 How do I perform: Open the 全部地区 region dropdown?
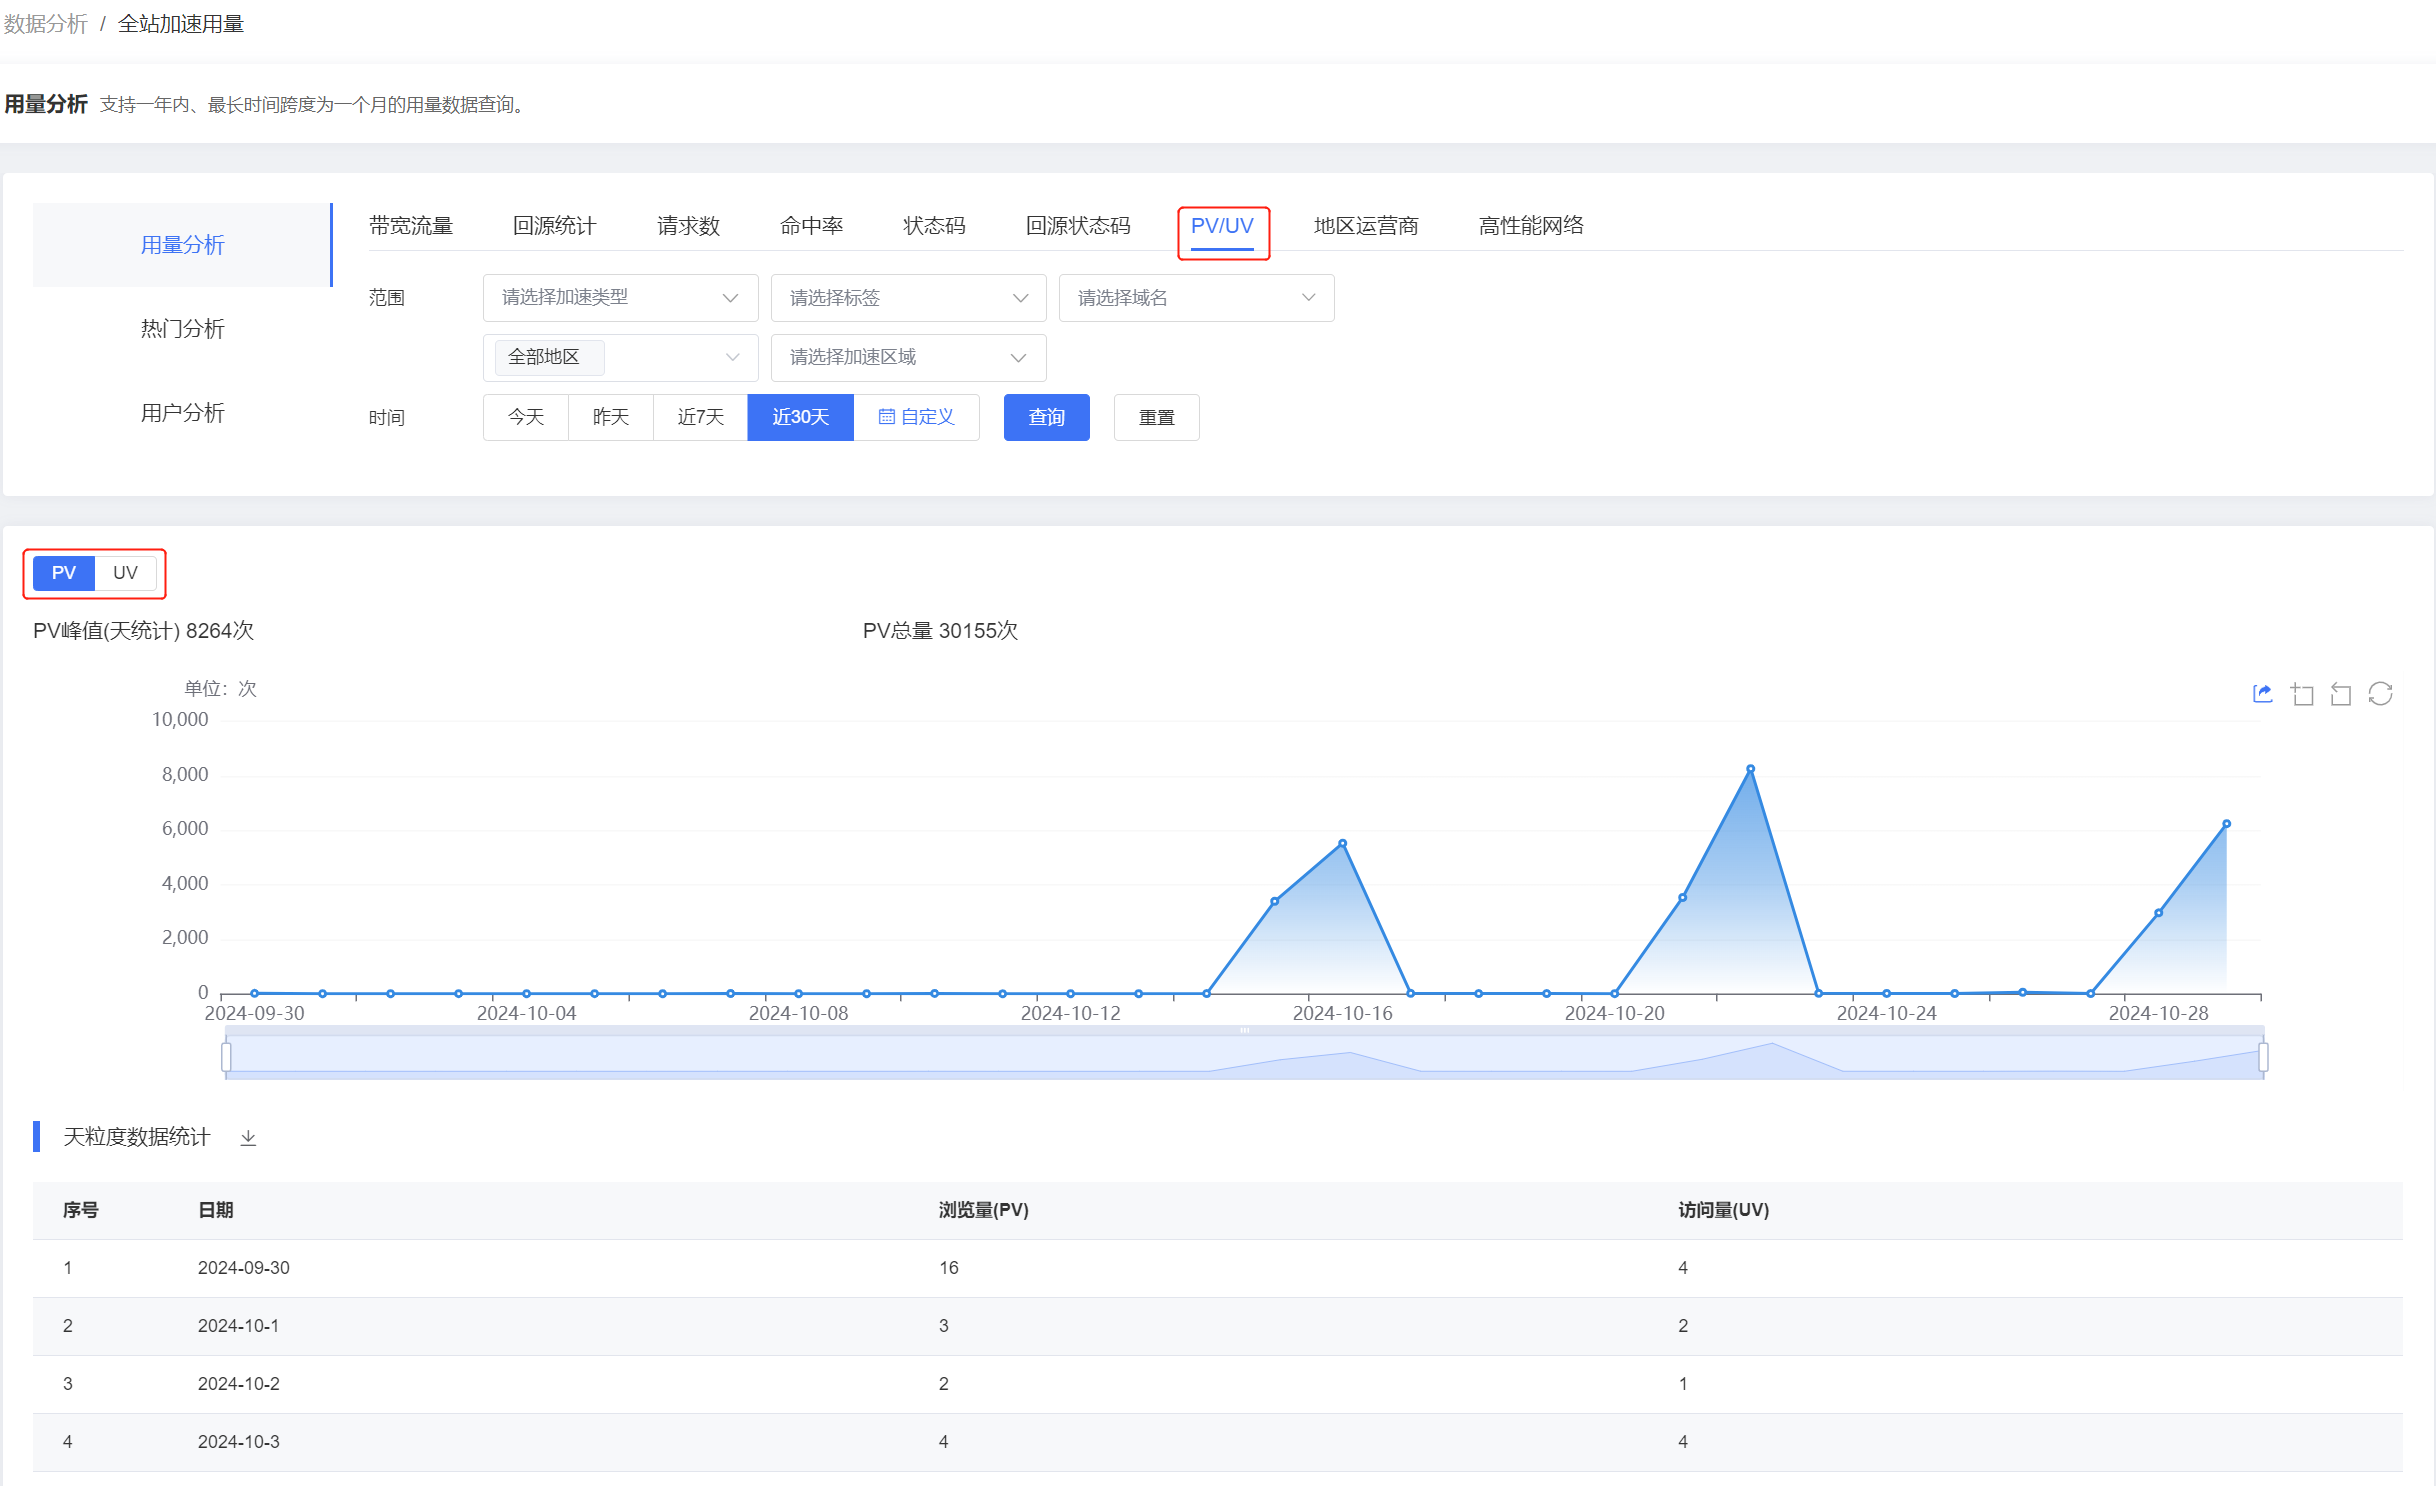(x=620, y=357)
